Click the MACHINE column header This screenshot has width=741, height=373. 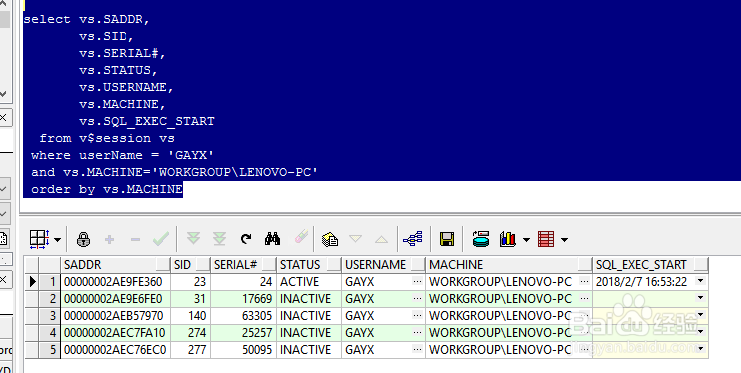click(x=508, y=265)
